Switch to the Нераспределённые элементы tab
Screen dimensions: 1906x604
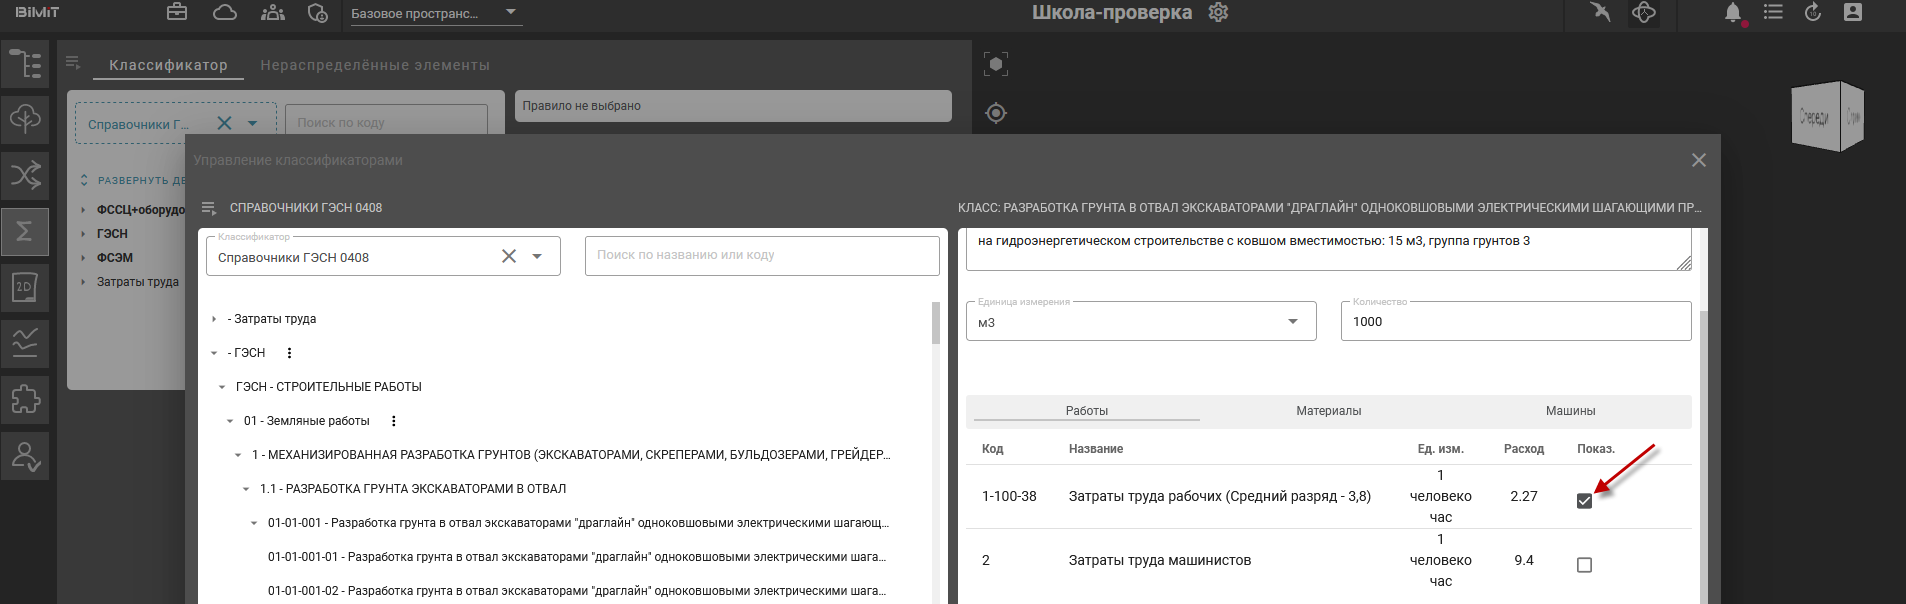(375, 65)
